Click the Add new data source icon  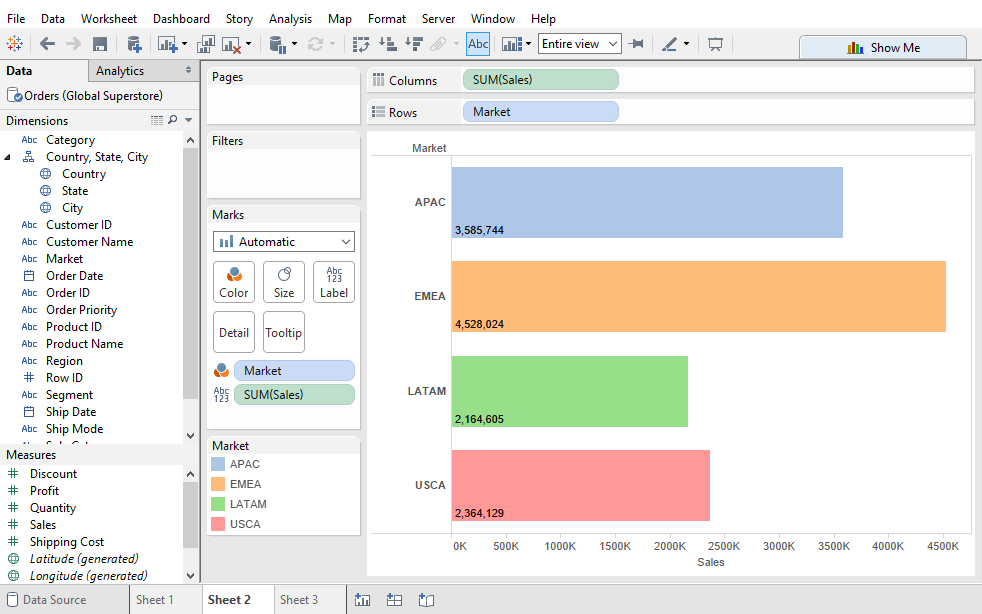(x=133, y=44)
